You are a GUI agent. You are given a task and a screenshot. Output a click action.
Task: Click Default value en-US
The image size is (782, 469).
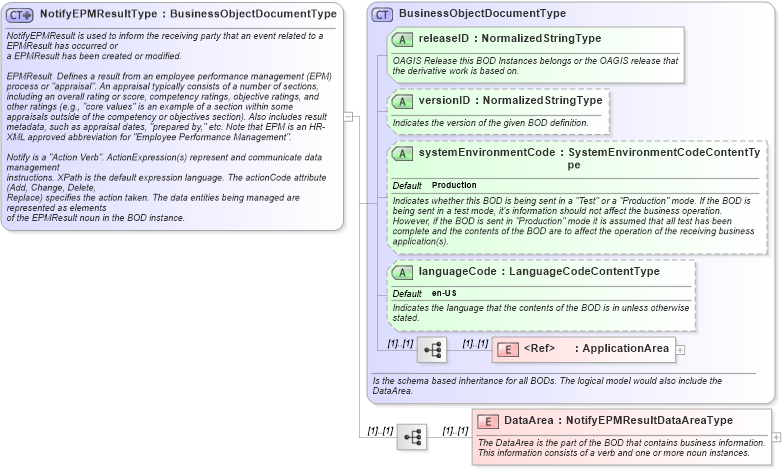pos(444,293)
